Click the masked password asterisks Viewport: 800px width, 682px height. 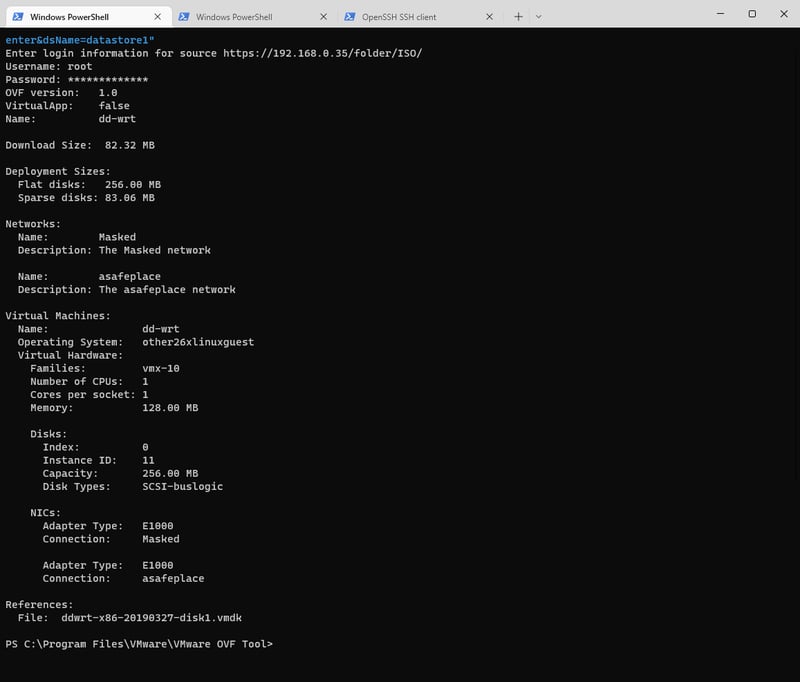click(x=108, y=79)
